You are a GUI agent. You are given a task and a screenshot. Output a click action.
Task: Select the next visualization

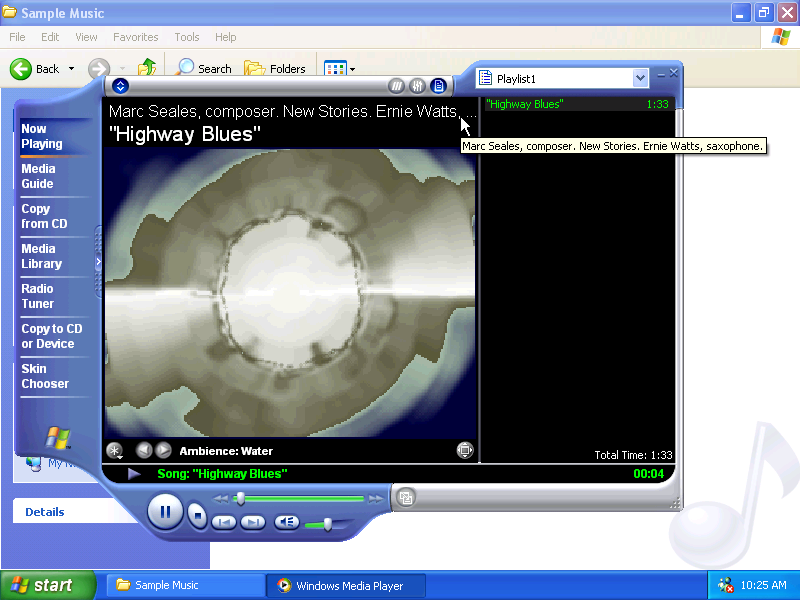tap(163, 450)
